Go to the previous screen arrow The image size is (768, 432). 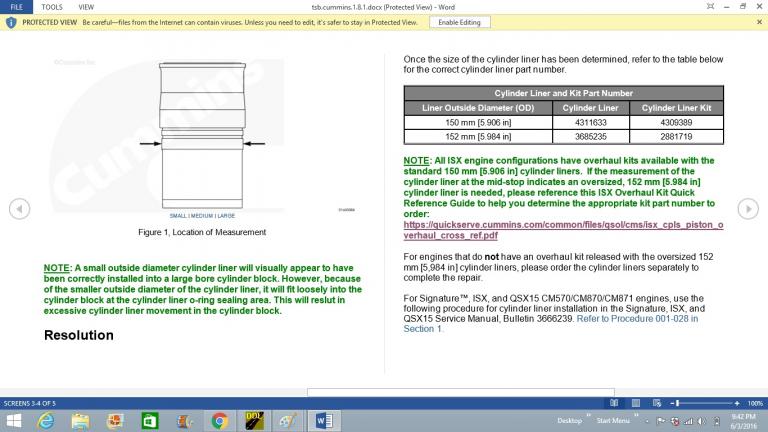[x=19, y=209]
